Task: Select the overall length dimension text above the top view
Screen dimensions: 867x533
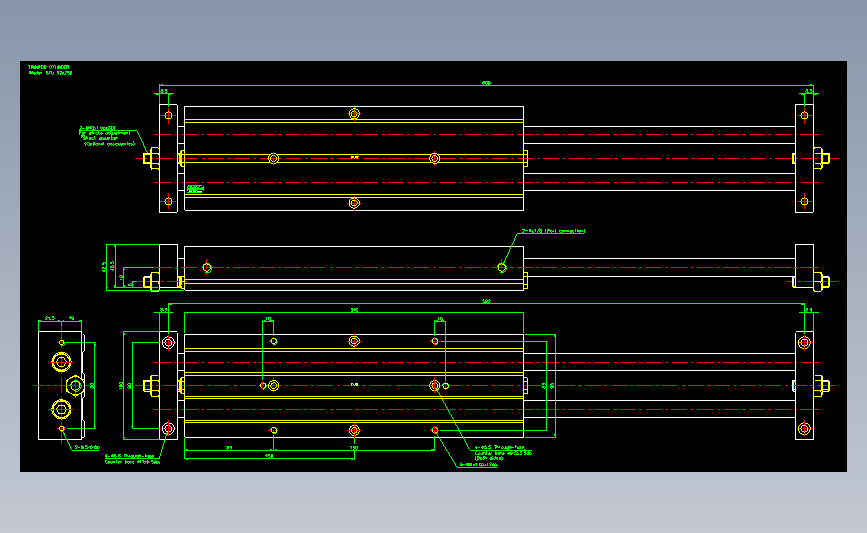Action: (x=486, y=83)
